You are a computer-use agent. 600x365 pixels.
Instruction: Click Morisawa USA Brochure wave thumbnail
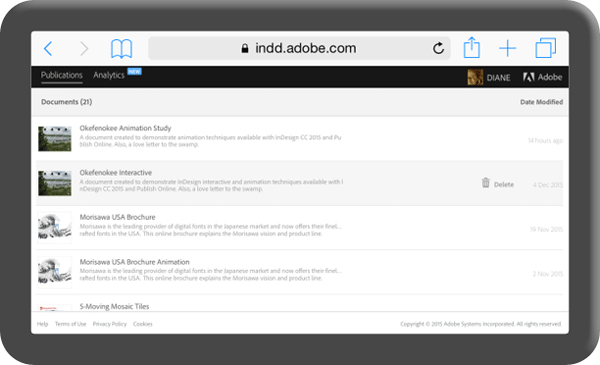click(55, 228)
